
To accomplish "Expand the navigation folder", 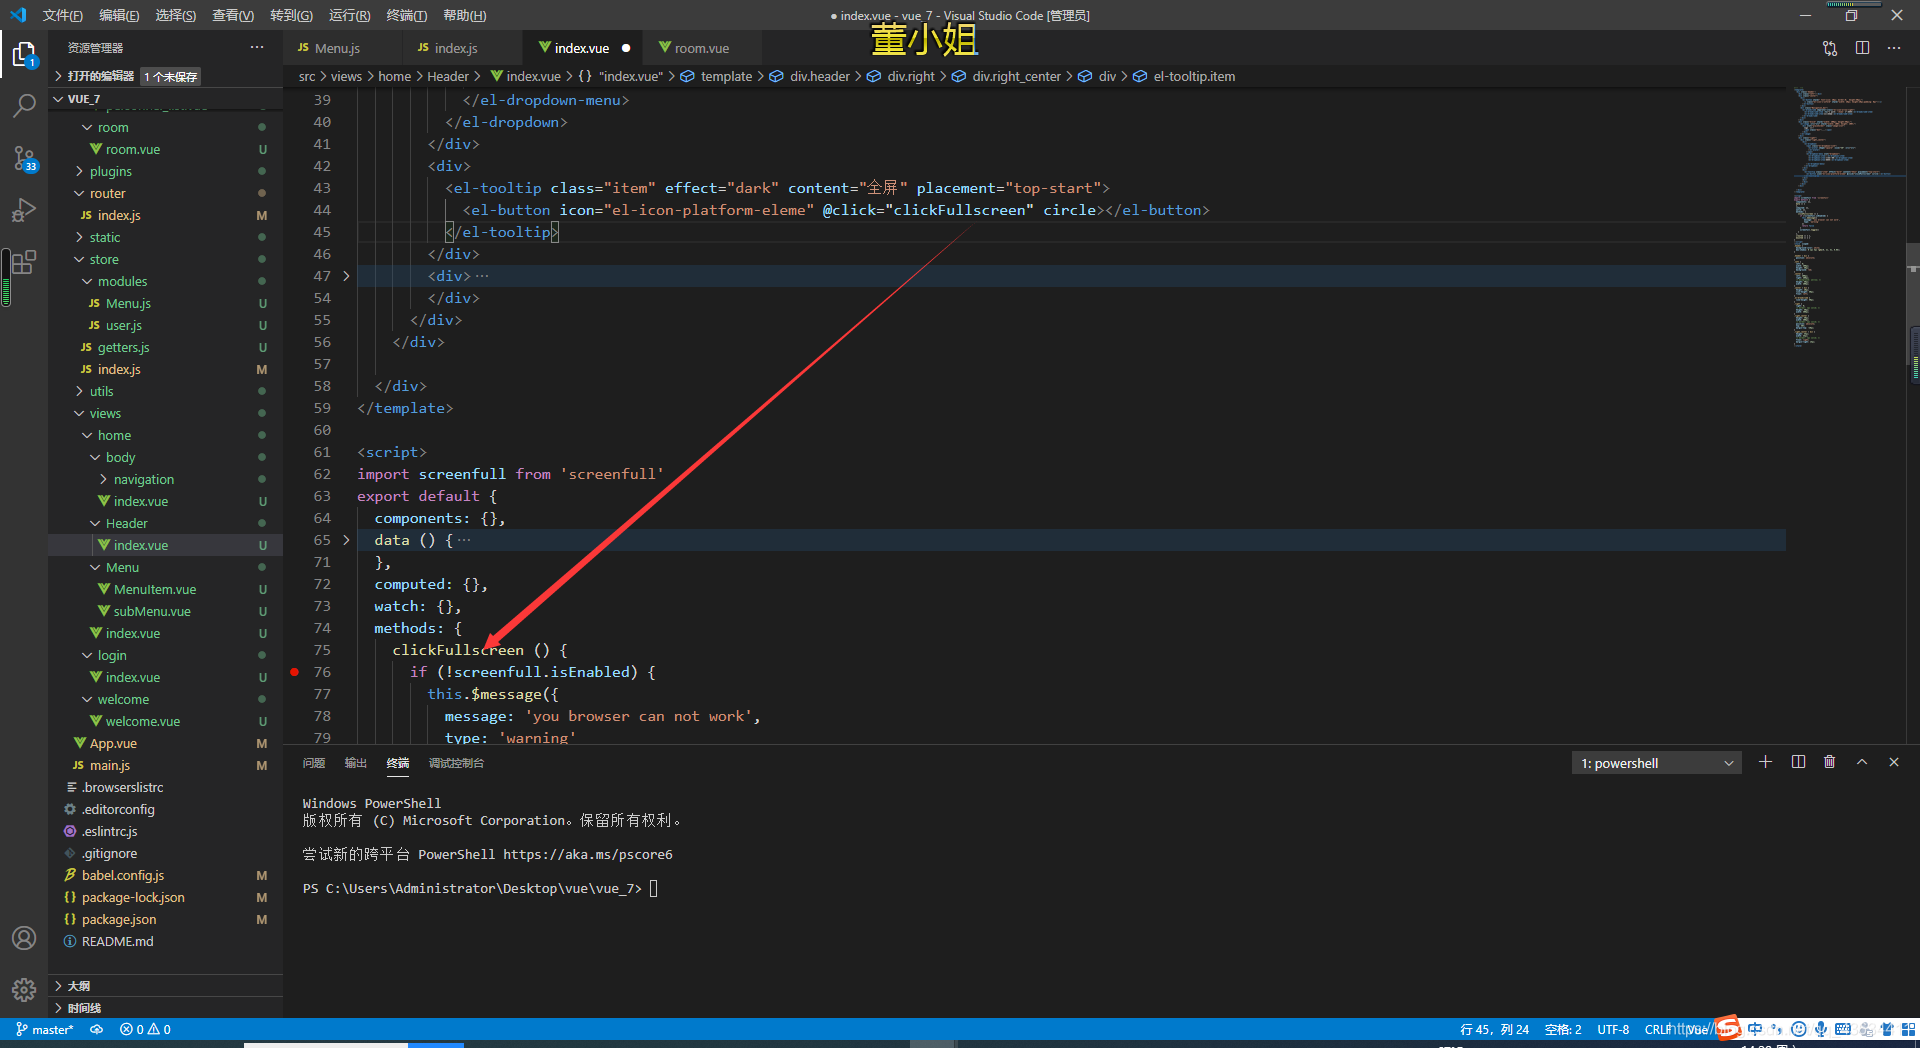I will (x=143, y=479).
